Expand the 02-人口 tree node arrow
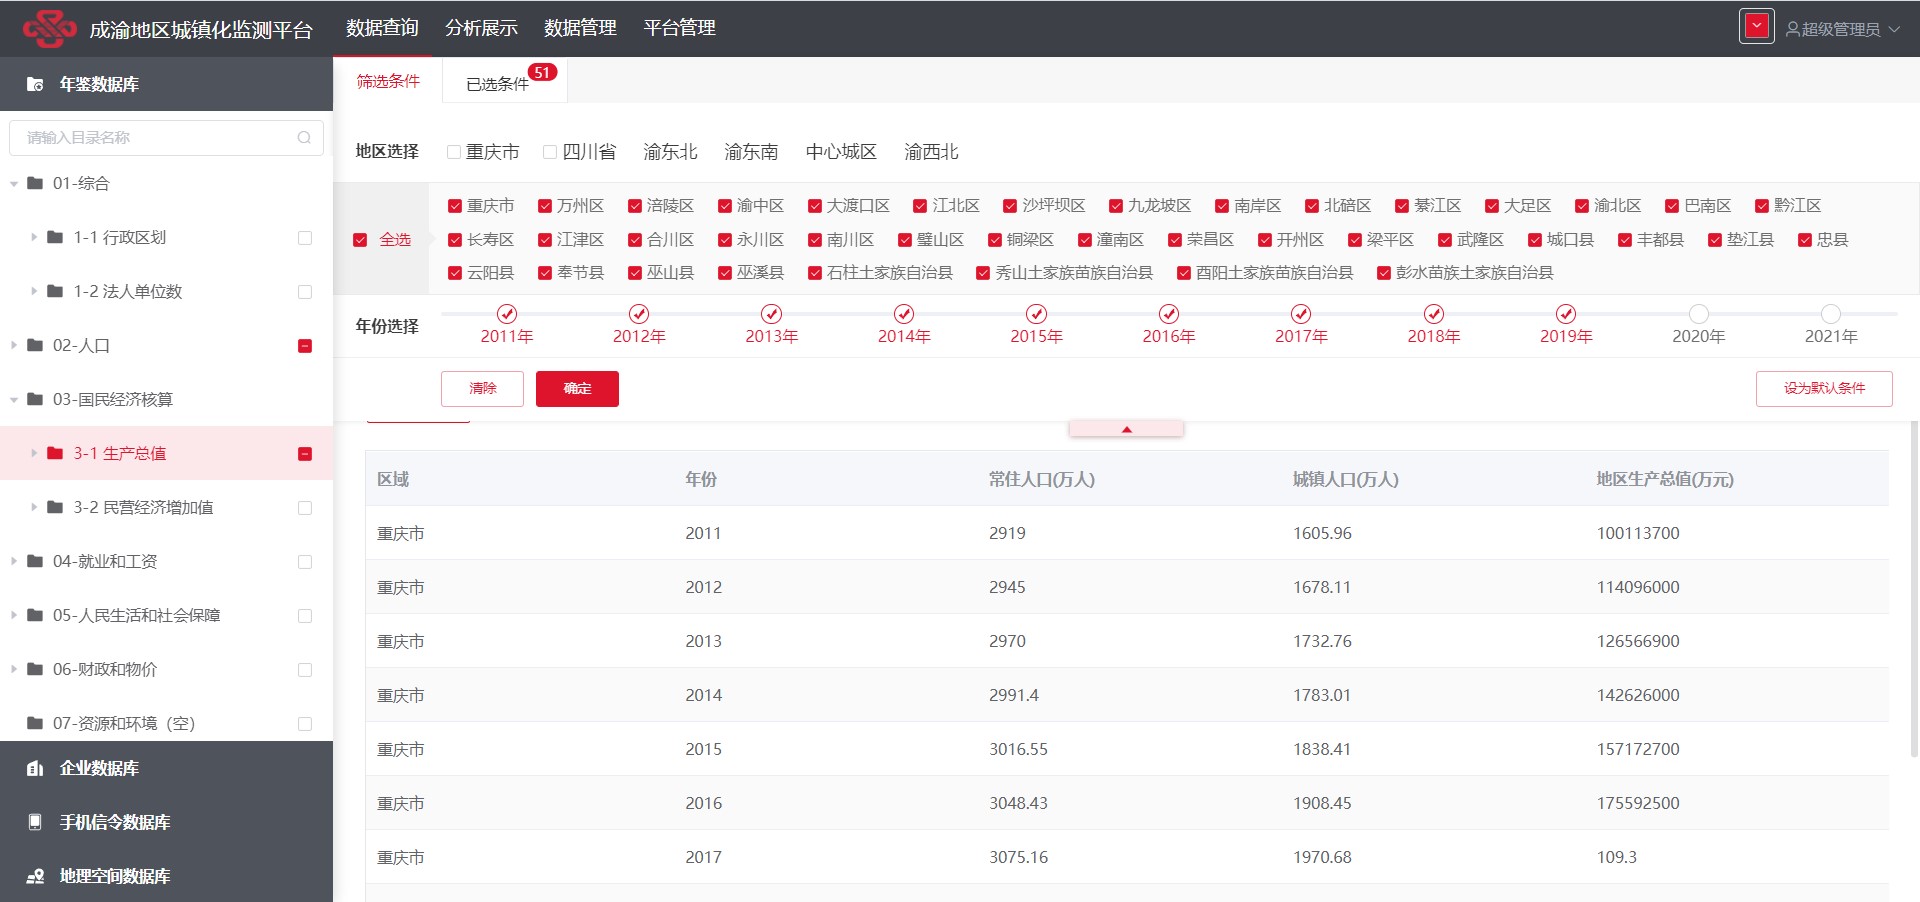Screen dimensions: 1920x902 (14, 345)
